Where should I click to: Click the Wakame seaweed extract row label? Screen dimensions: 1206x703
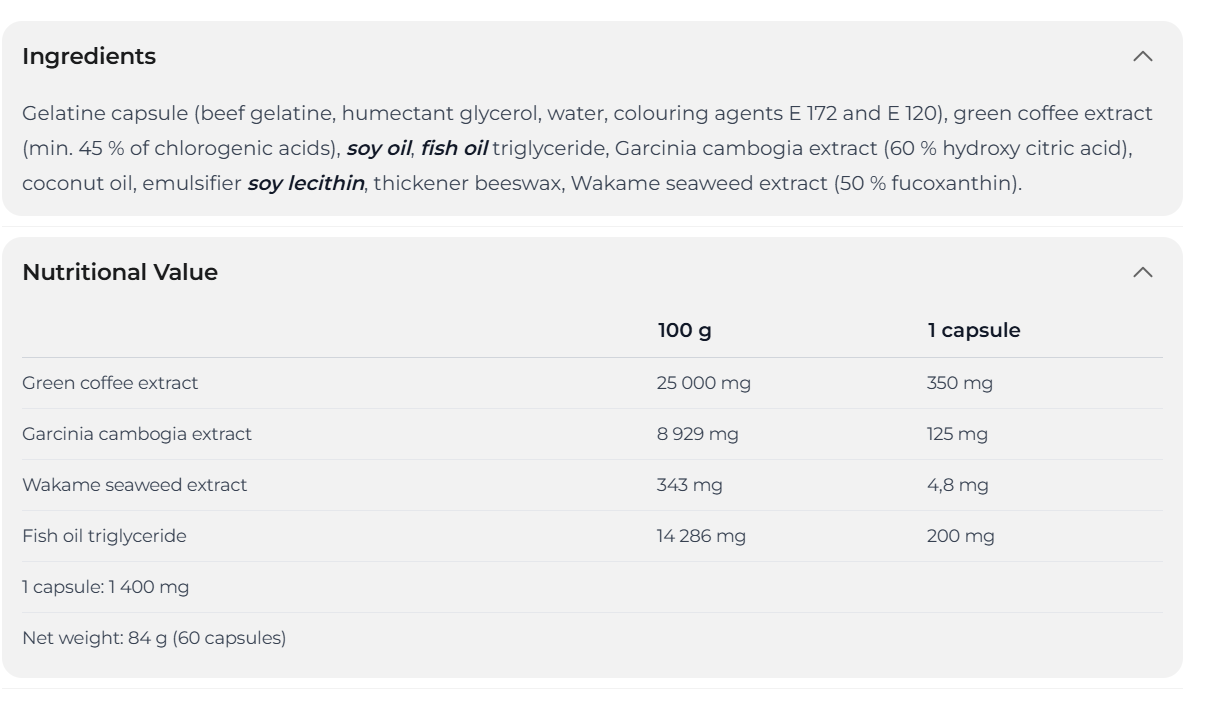click(x=134, y=485)
